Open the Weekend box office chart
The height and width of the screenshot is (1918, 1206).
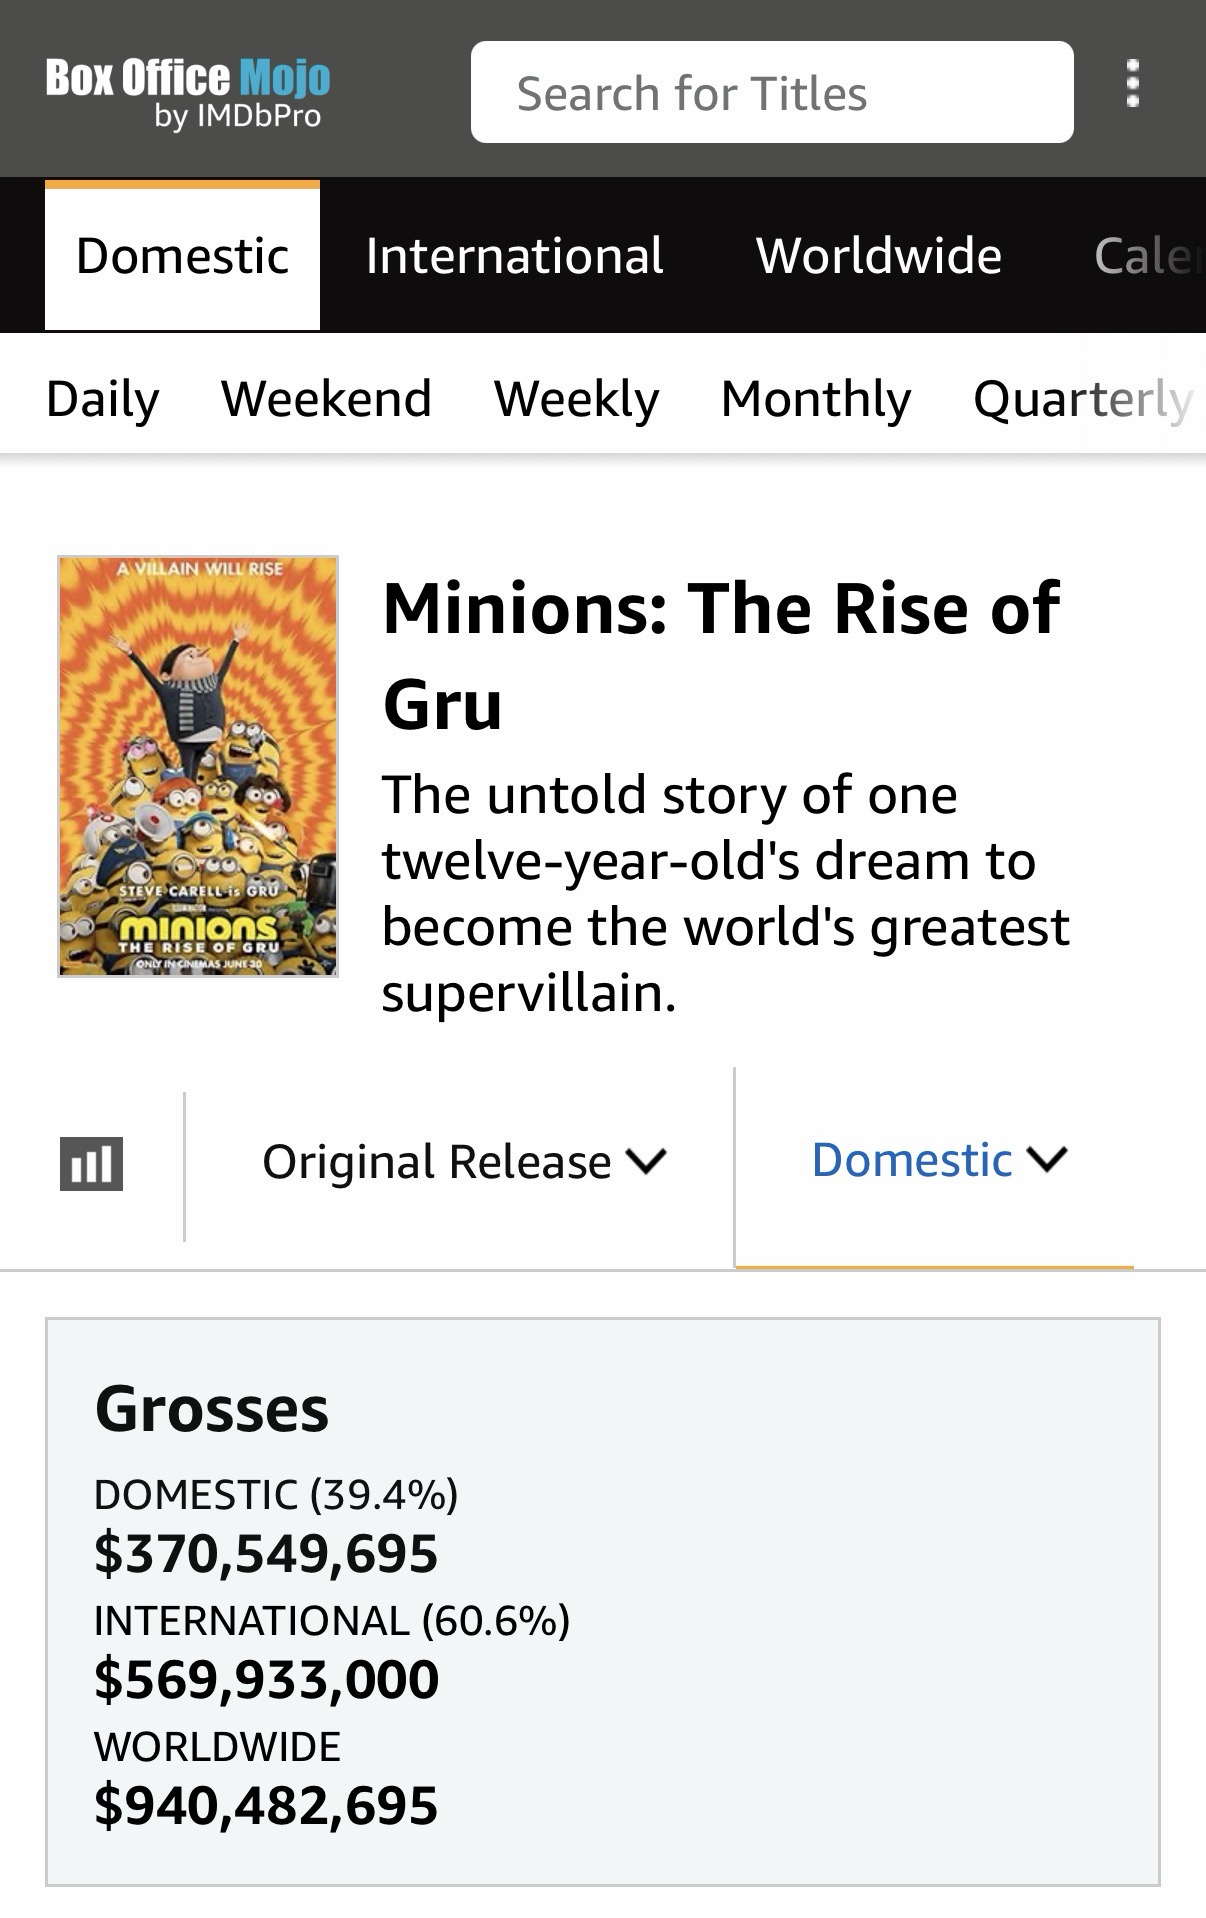(x=326, y=399)
